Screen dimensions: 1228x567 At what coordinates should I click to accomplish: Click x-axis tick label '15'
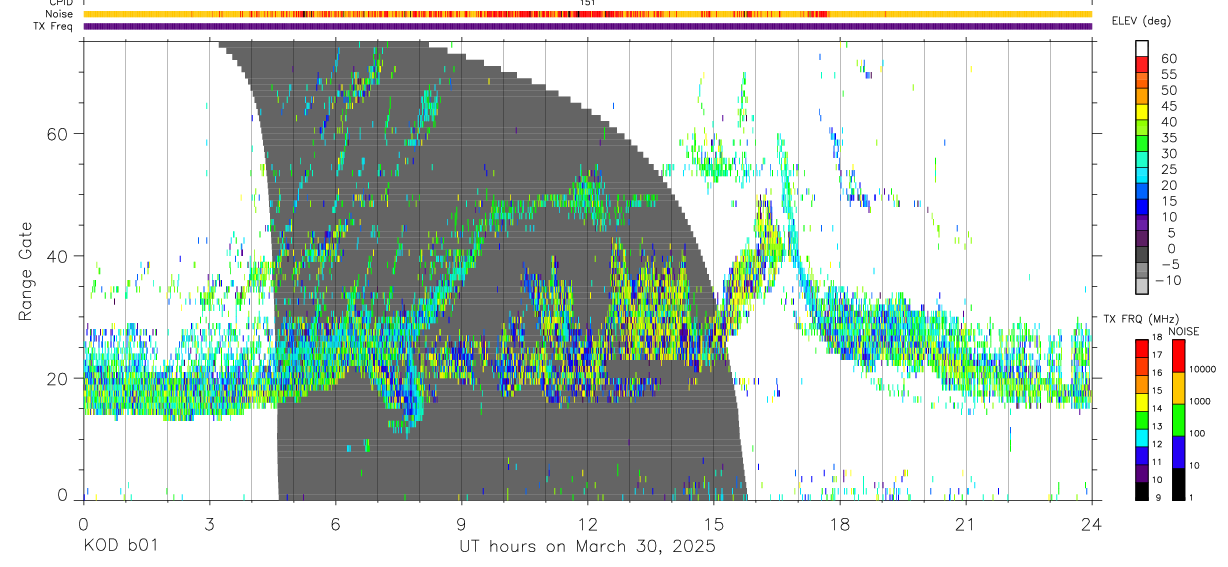tap(713, 524)
